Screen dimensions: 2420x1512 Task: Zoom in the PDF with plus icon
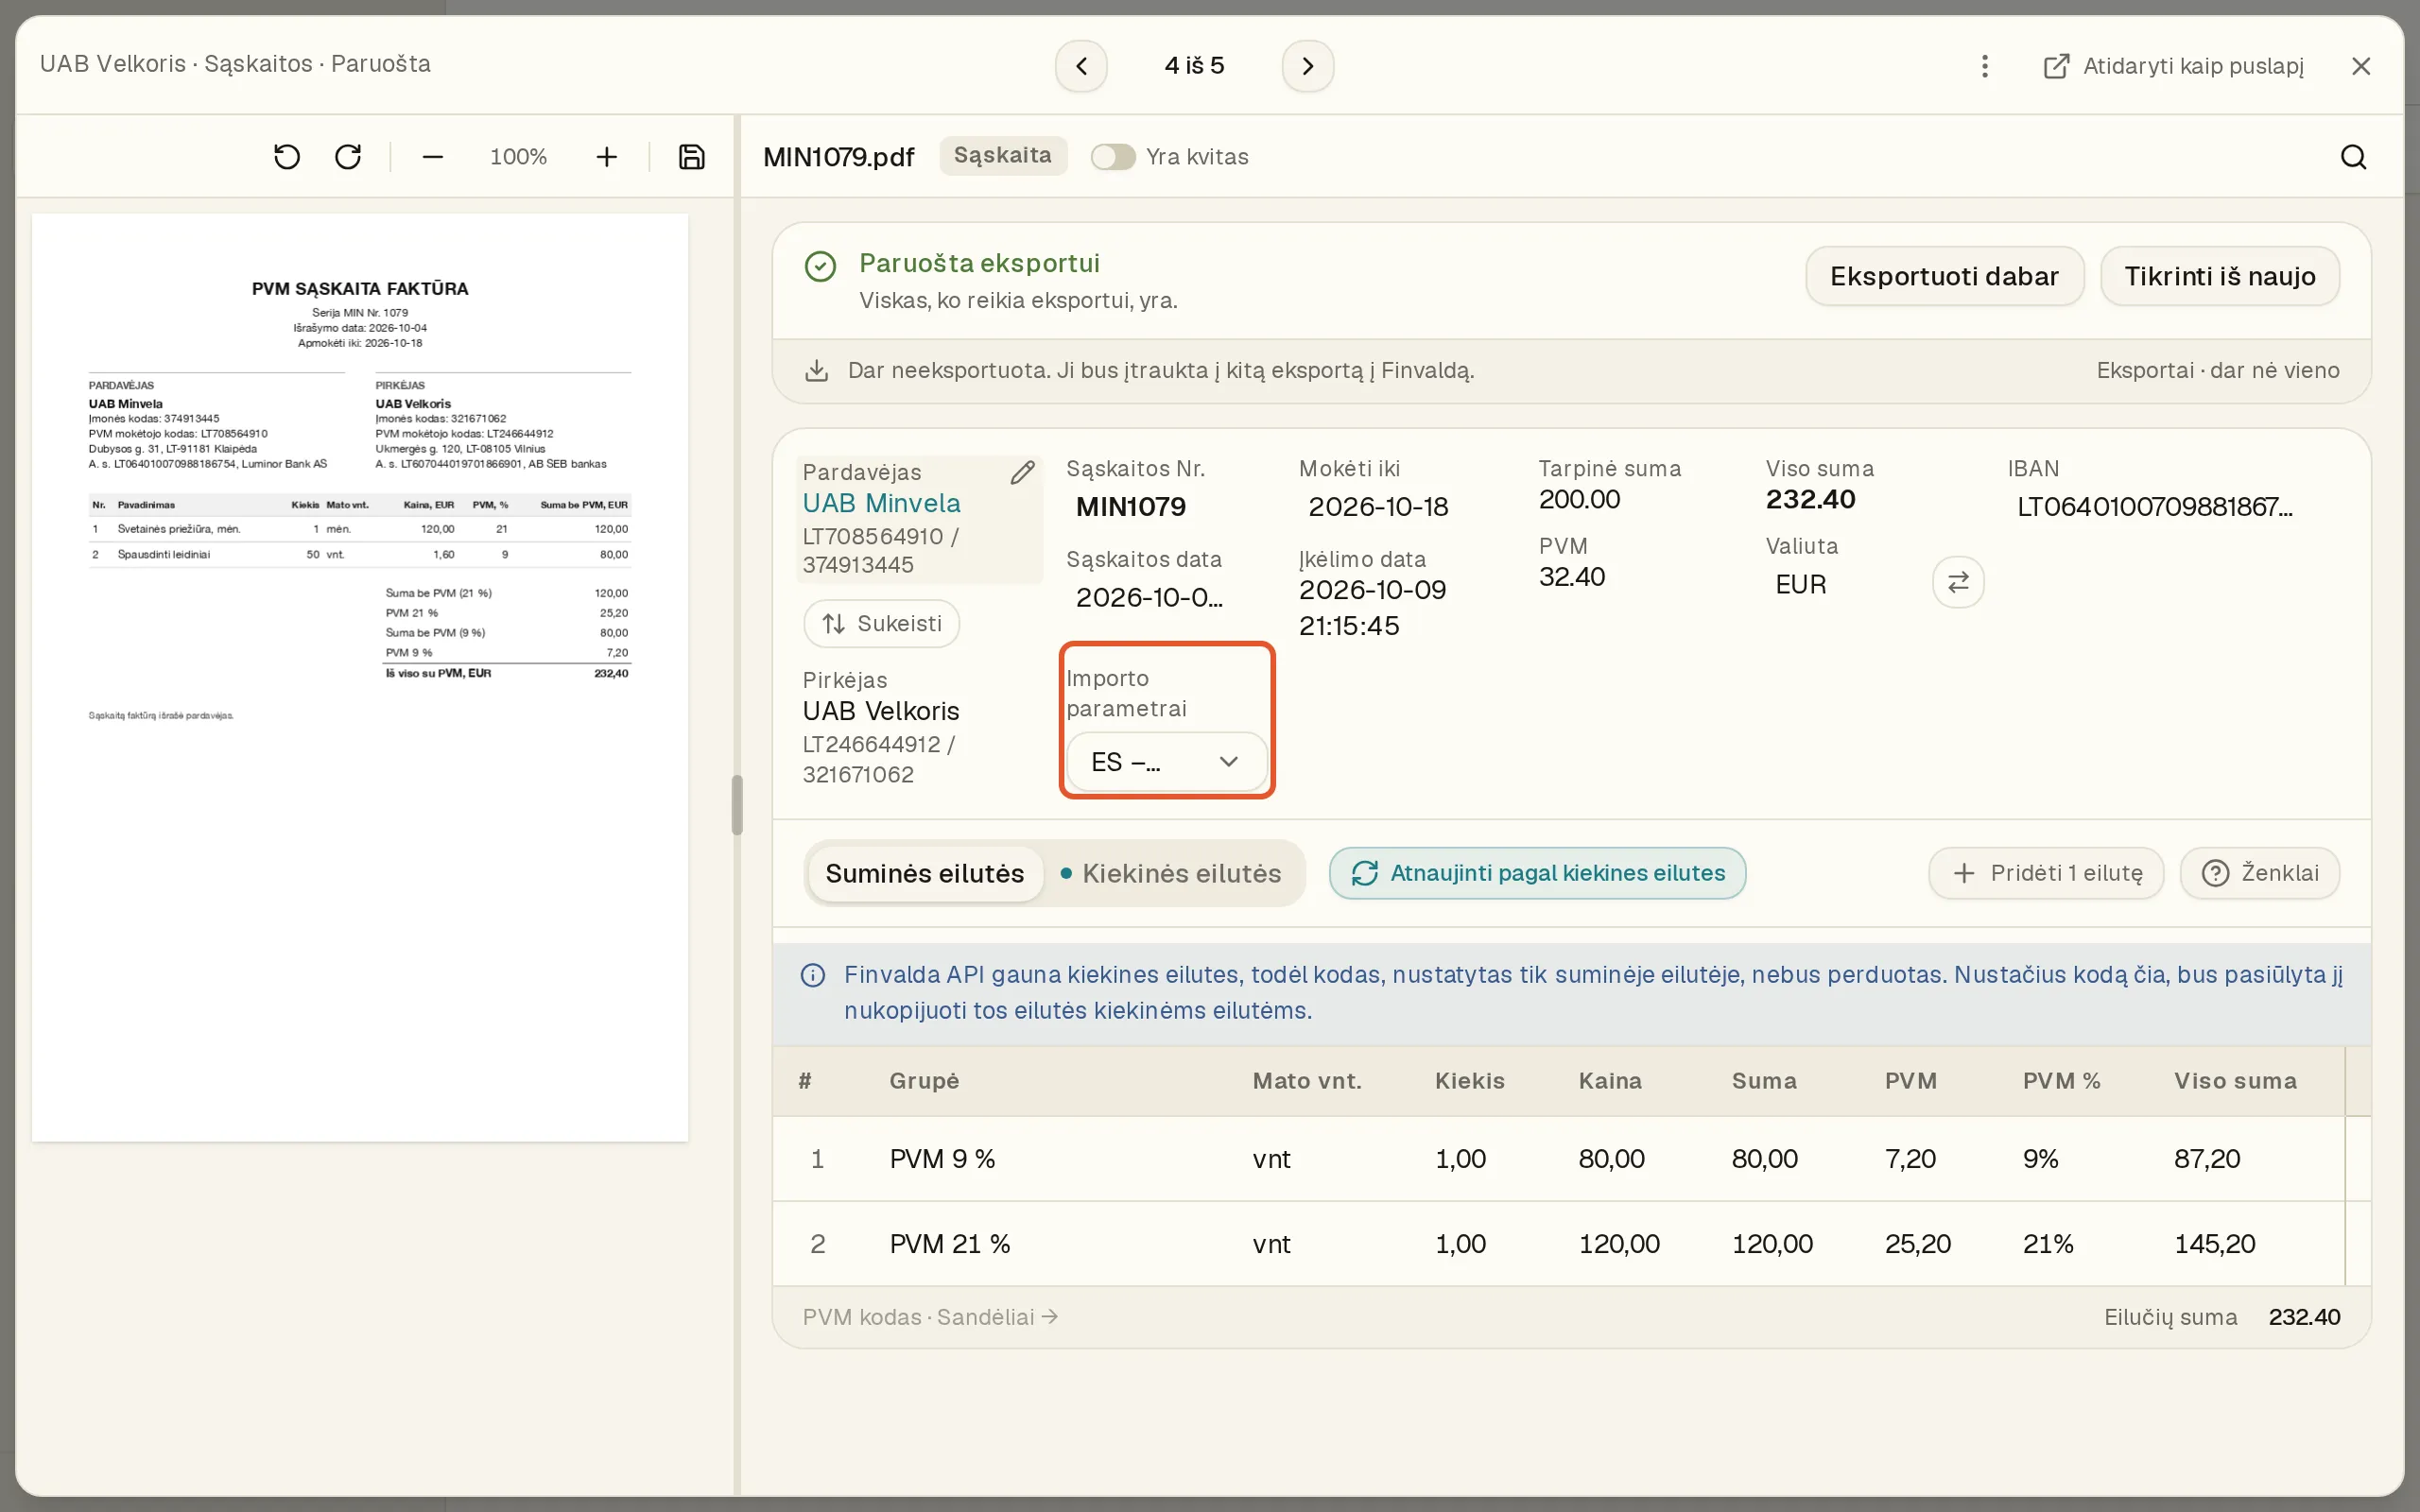click(x=606, y=157)
